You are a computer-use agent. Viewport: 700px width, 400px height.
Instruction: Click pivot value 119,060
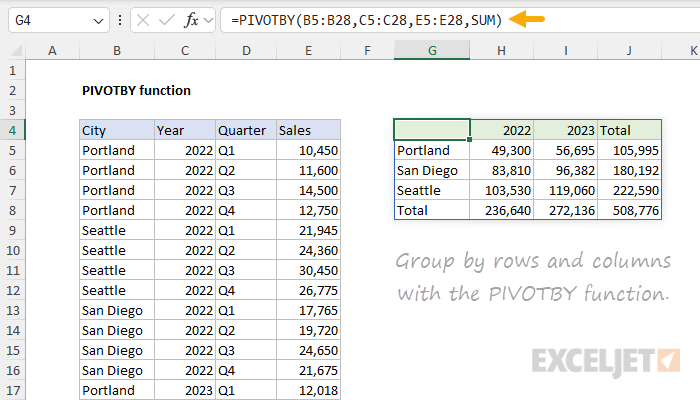566,191
